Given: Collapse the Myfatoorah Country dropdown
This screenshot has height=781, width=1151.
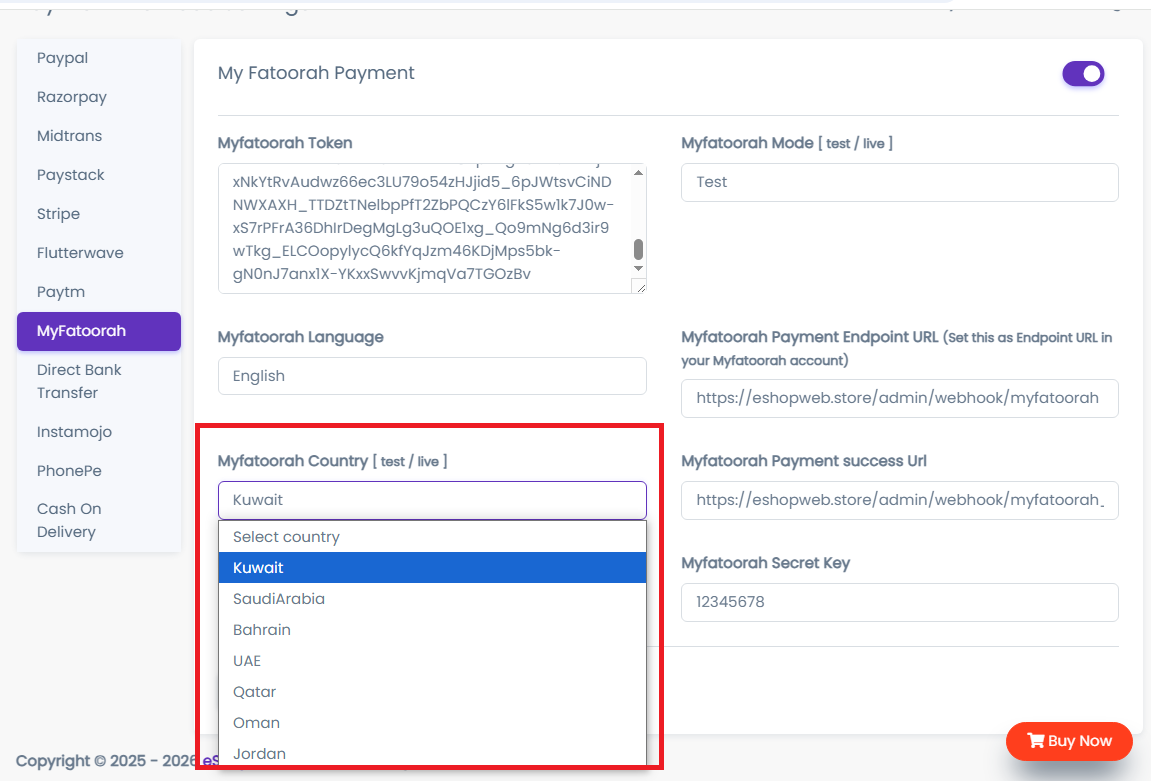Looking at the screenshot, I should pyautogui.click(x=432, y=500).
